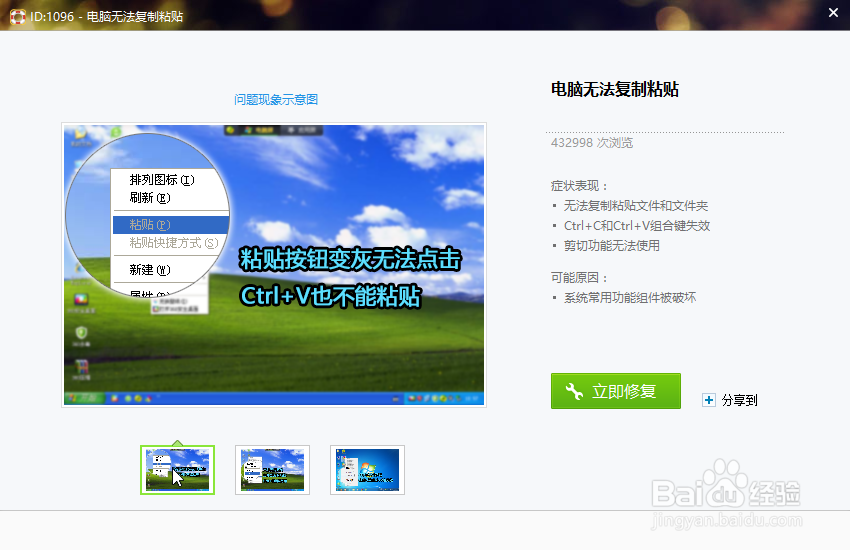
Task: Click the 电脑无法复制粘贴 heading
Action: (x=615, y=89)
